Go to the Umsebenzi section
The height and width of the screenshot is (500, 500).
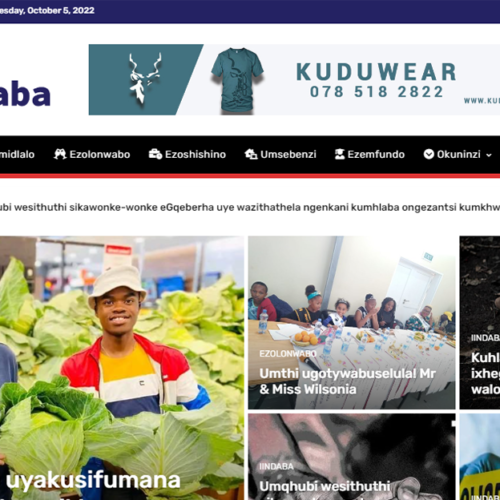[288, 154]
